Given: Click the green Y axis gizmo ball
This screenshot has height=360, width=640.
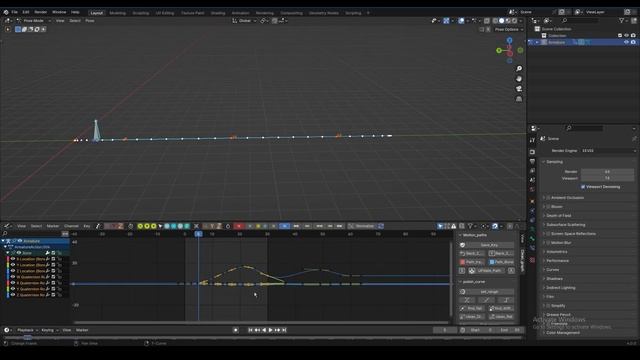Looking at the screenshot, I should [x=499, y=51].
